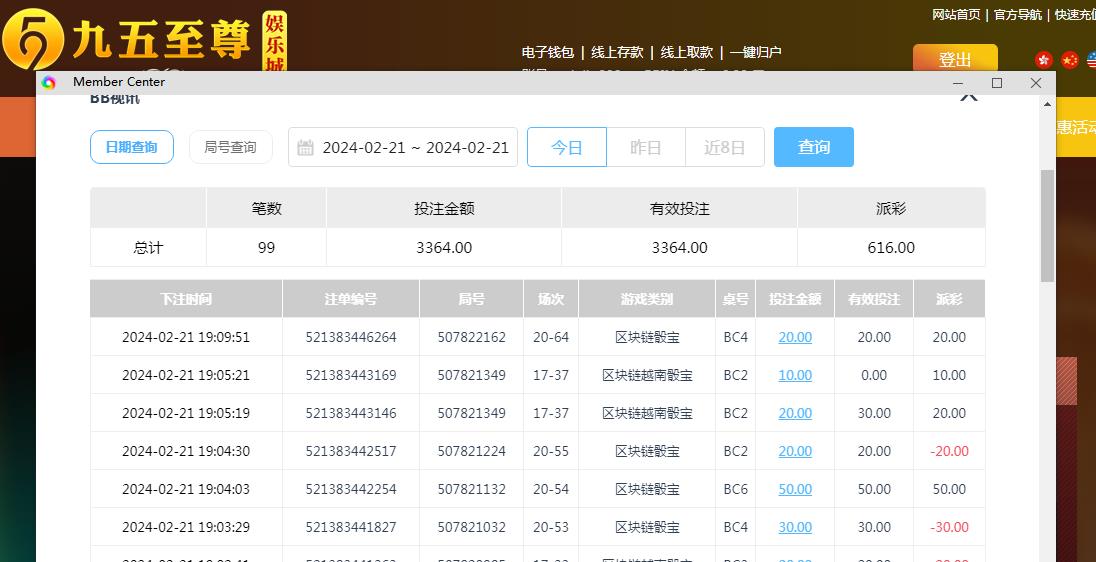This screenshot has height=562, width=1096.
Task: Choose the 近8日 date range option
Action: click(x=724, y=147)
